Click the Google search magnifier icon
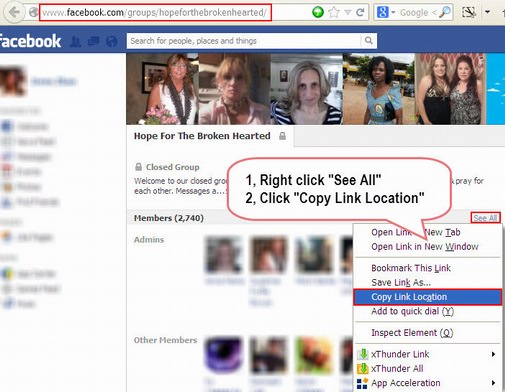Screen dimensions: 505x392 coord(444,13)
